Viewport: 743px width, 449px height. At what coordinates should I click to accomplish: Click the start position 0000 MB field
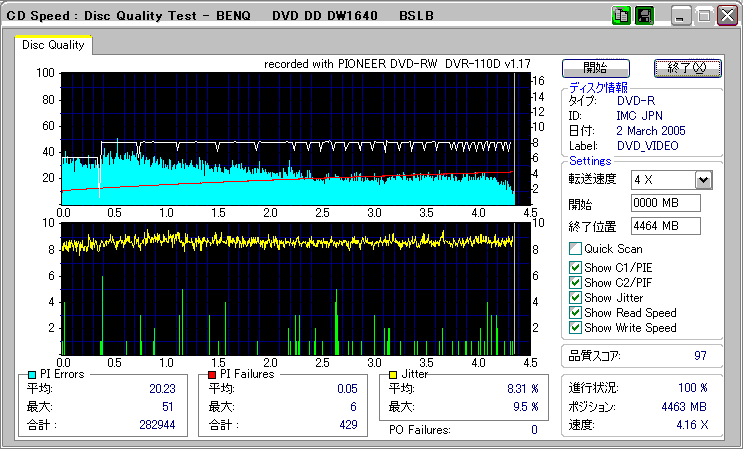(x=665, y=203)
